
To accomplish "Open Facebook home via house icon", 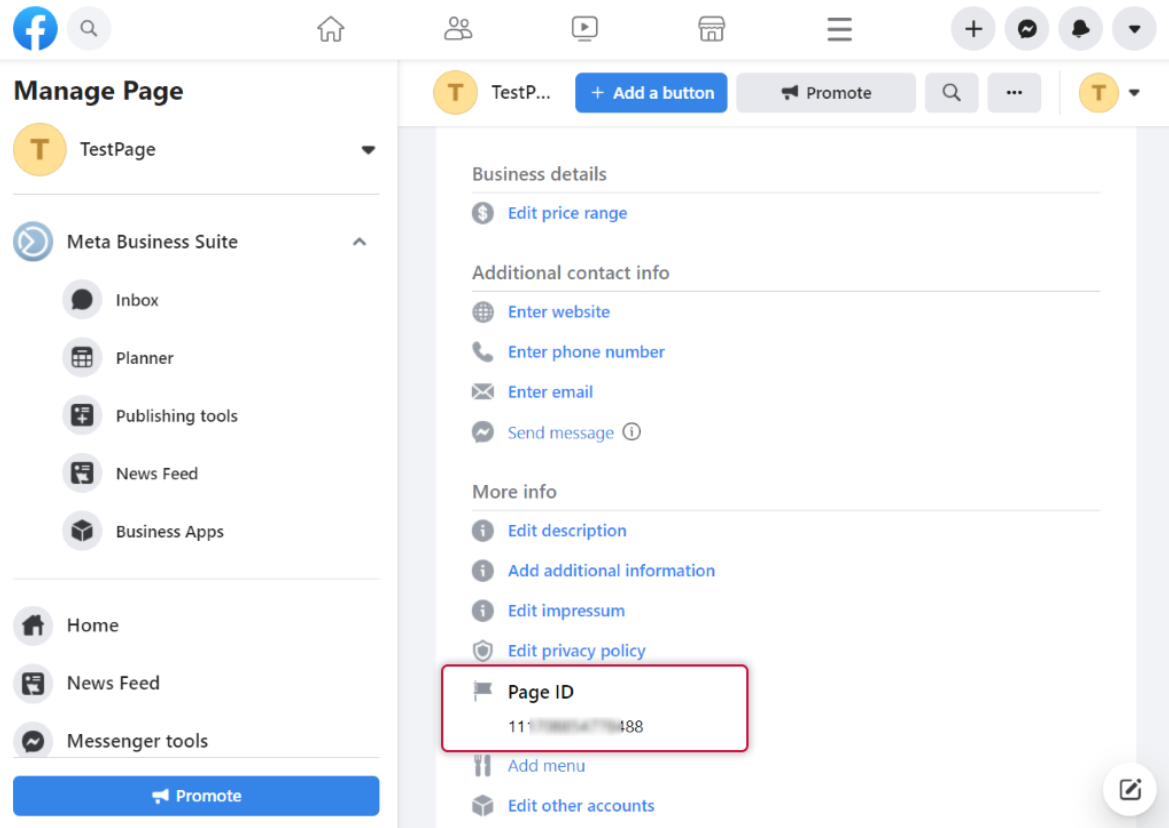I will [x=330, y=30].
